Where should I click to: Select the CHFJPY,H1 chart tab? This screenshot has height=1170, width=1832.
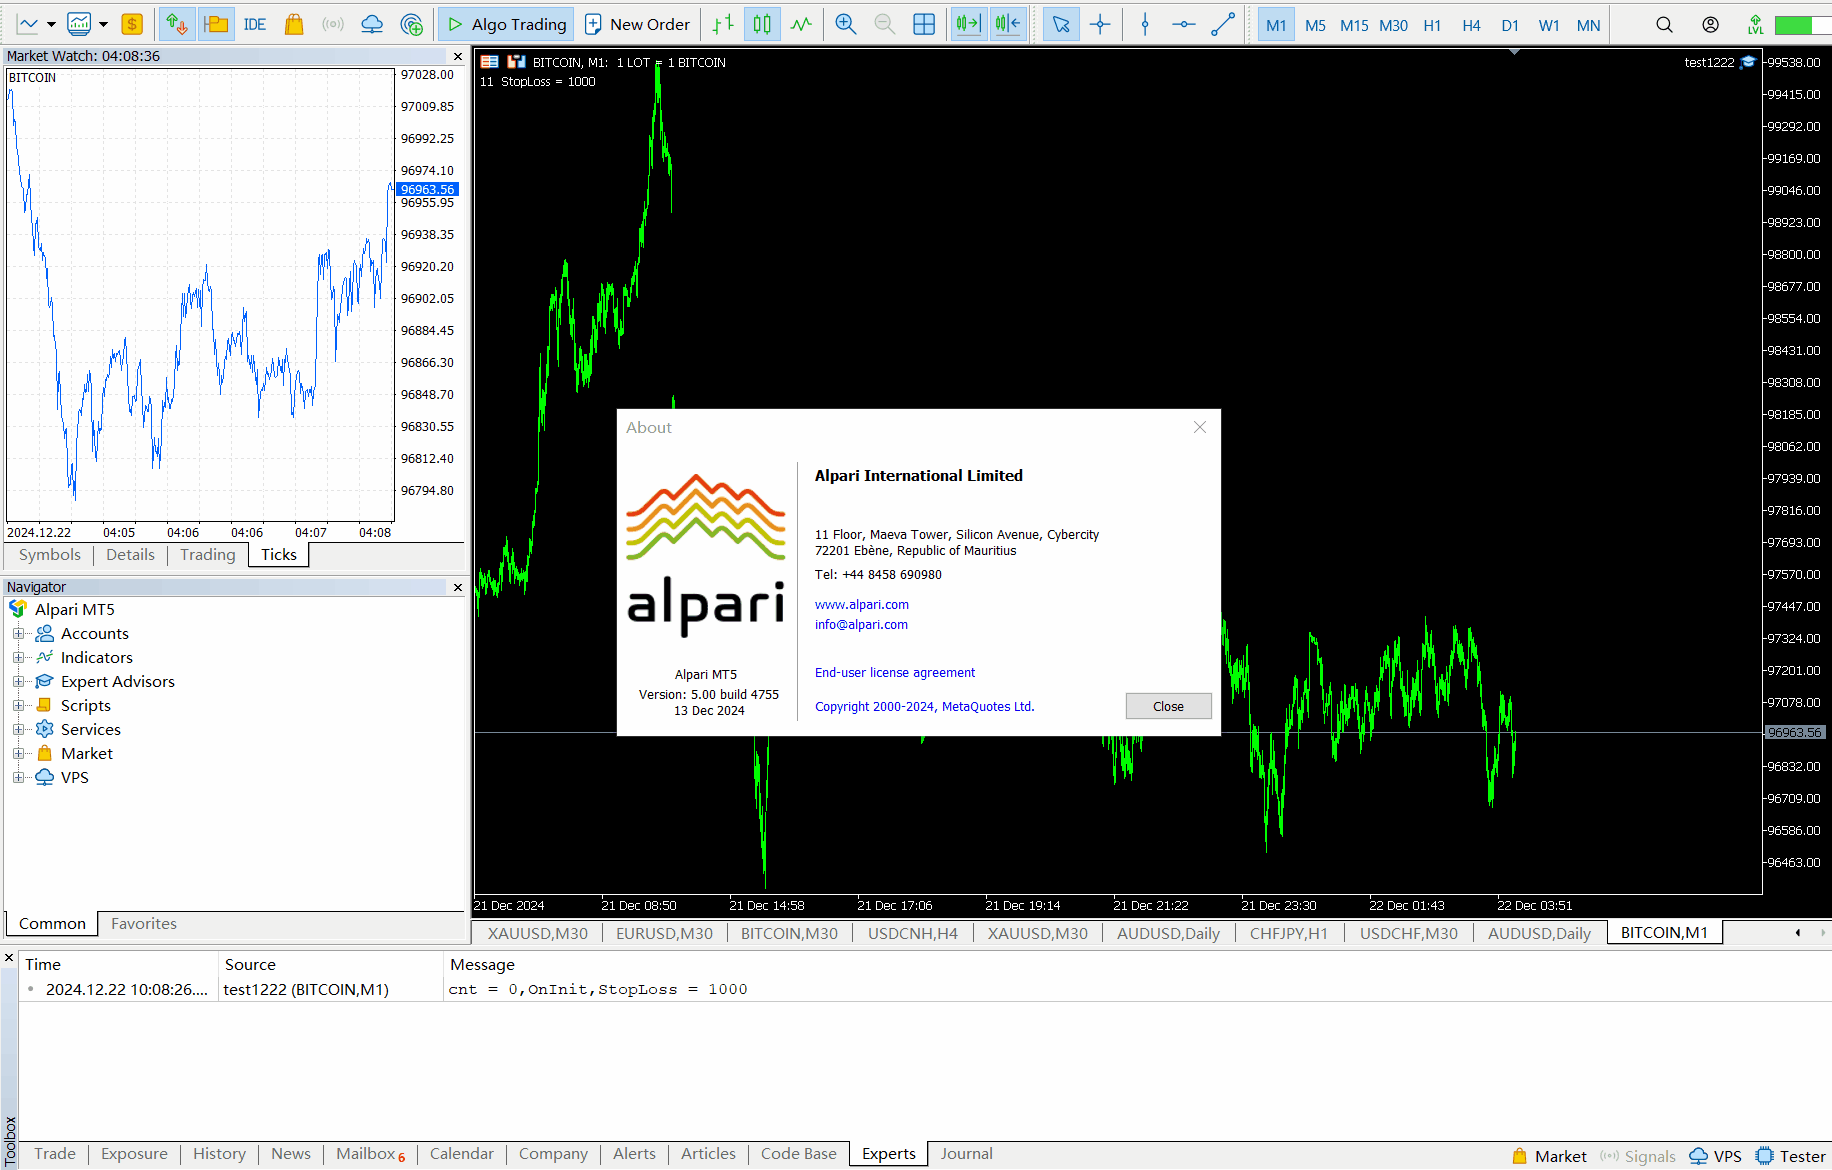(x=1288, y=933)
